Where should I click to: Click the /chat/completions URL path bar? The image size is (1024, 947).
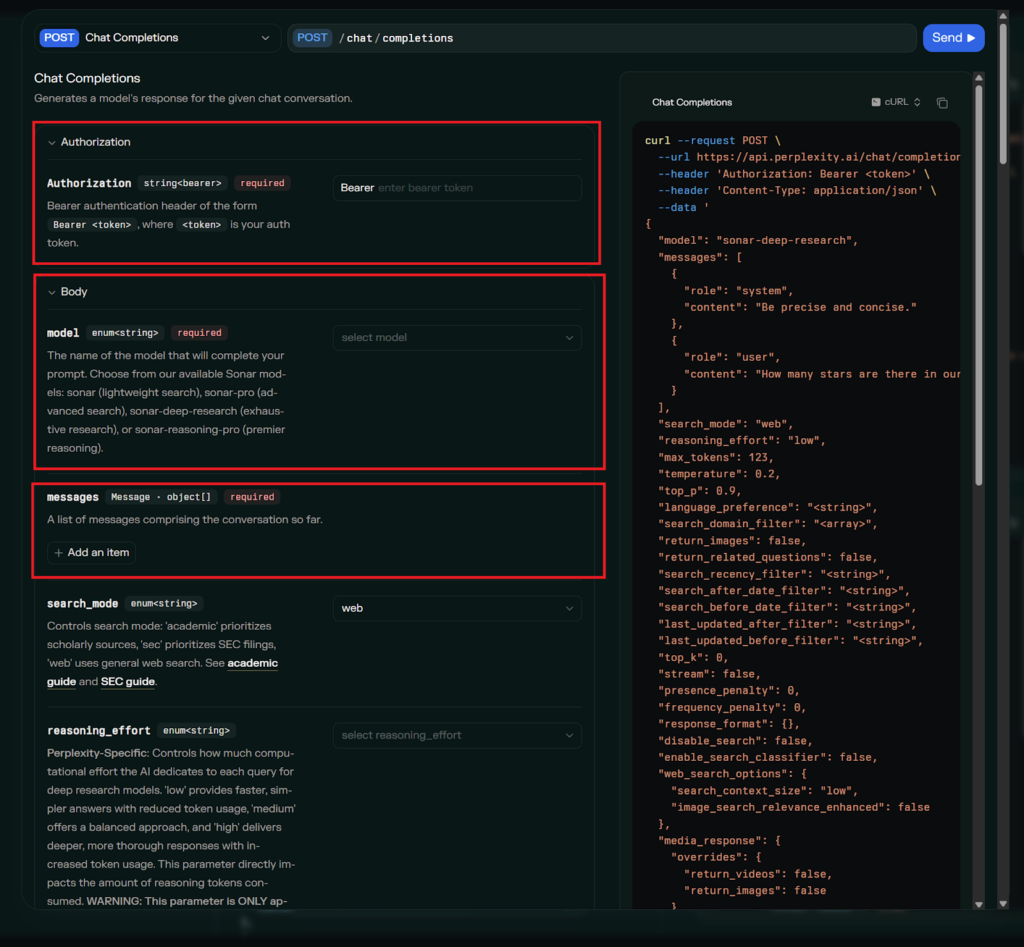click(600, 38)
